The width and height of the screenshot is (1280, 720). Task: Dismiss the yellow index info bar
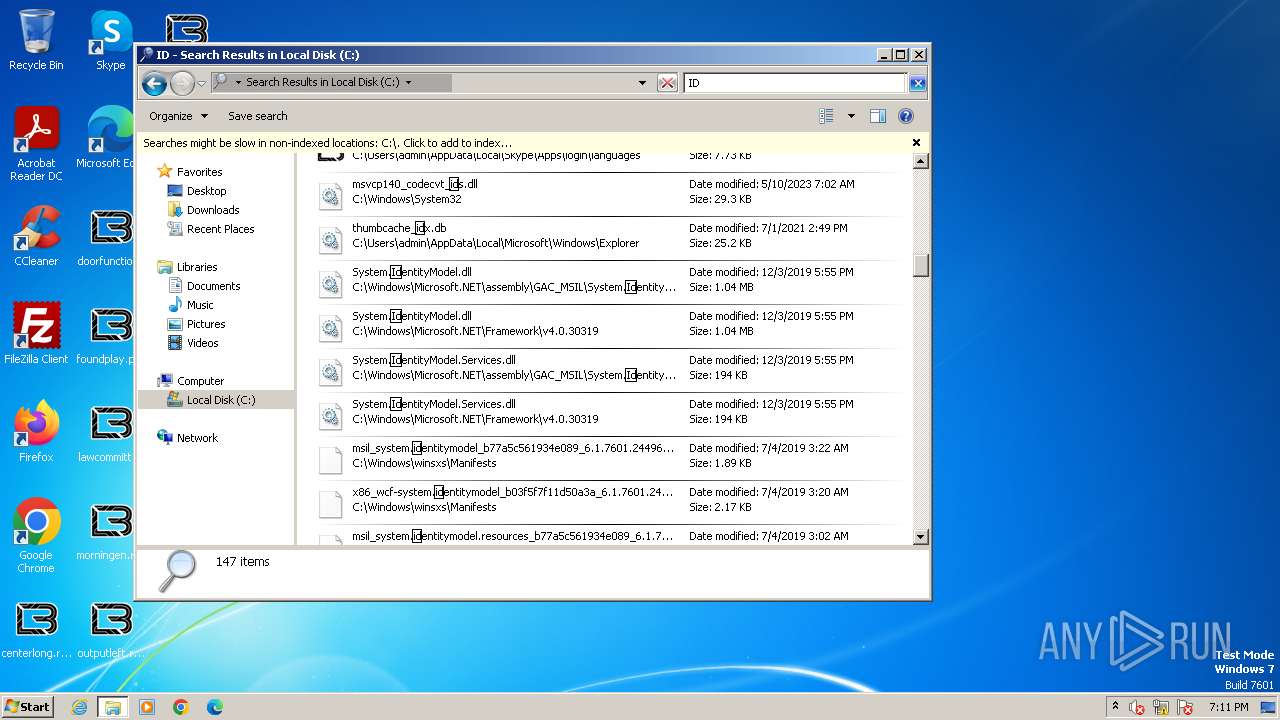pos(916,143)
